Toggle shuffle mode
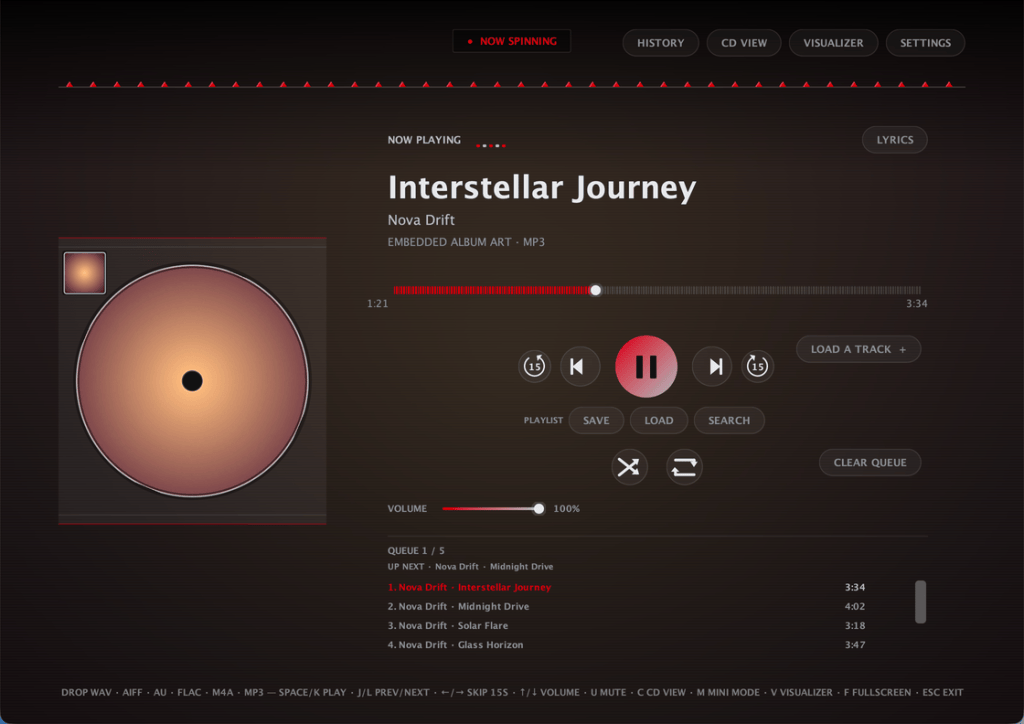Image resolution: width=1024 pixels, height=724 pixels. (629, 467)
